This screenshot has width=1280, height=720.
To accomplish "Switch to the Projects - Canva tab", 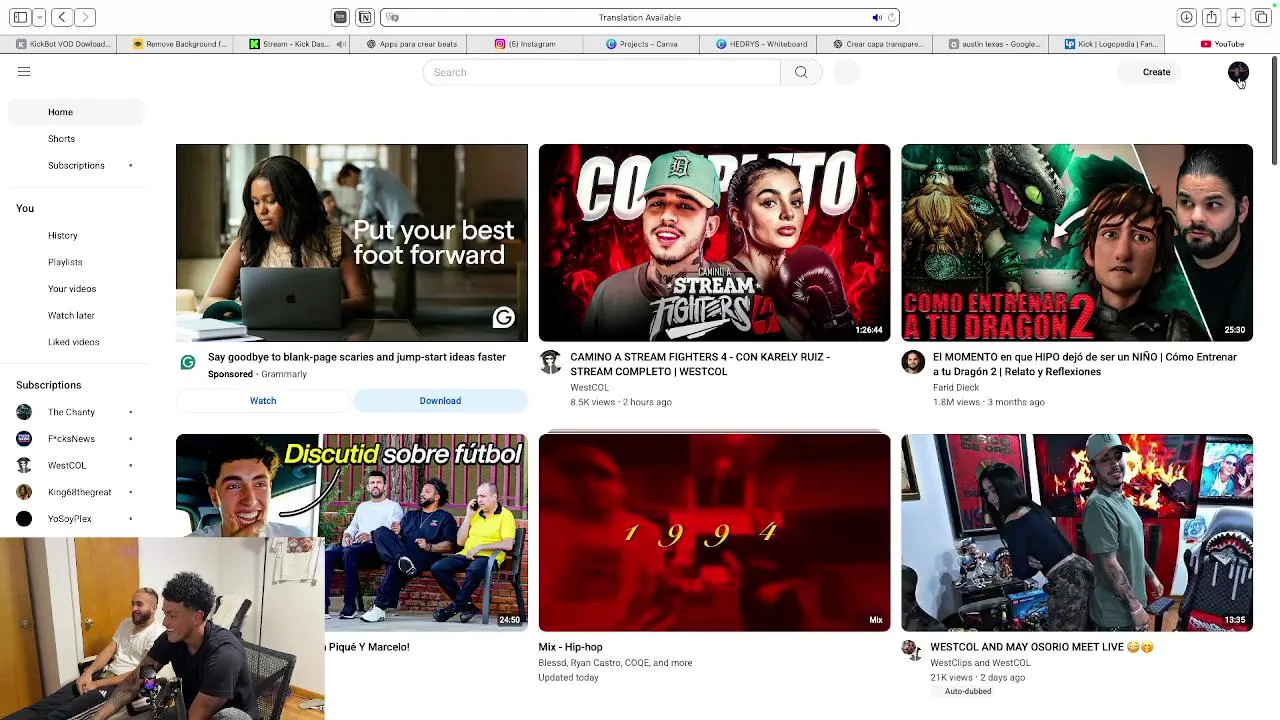I will (x=641, y=44).
